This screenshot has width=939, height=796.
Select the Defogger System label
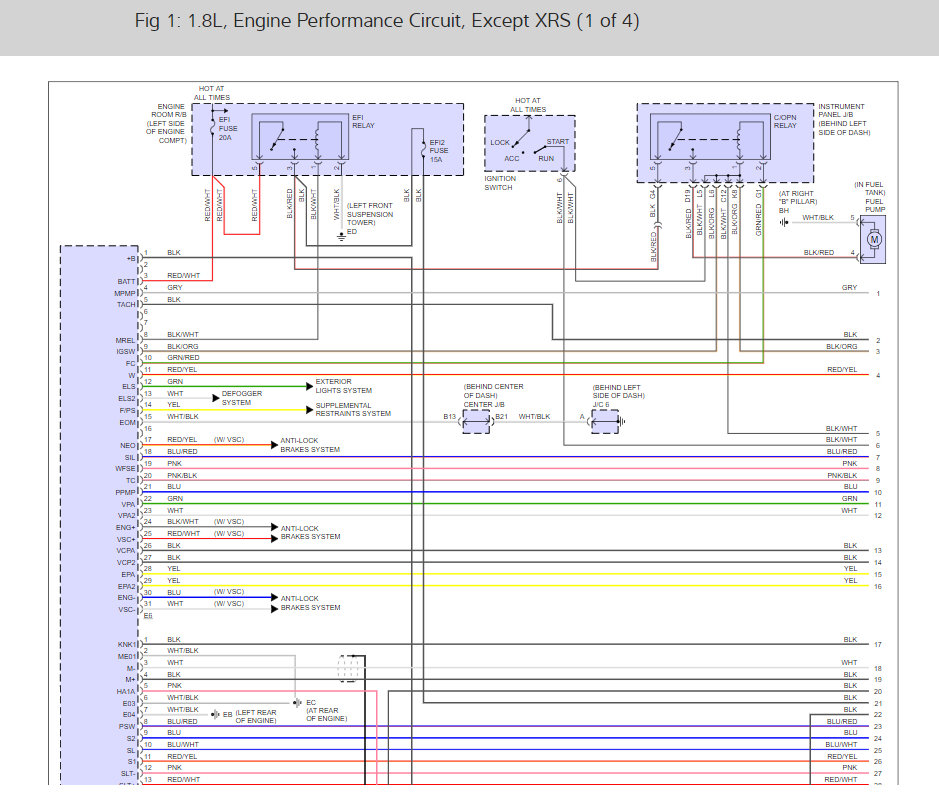241,398
